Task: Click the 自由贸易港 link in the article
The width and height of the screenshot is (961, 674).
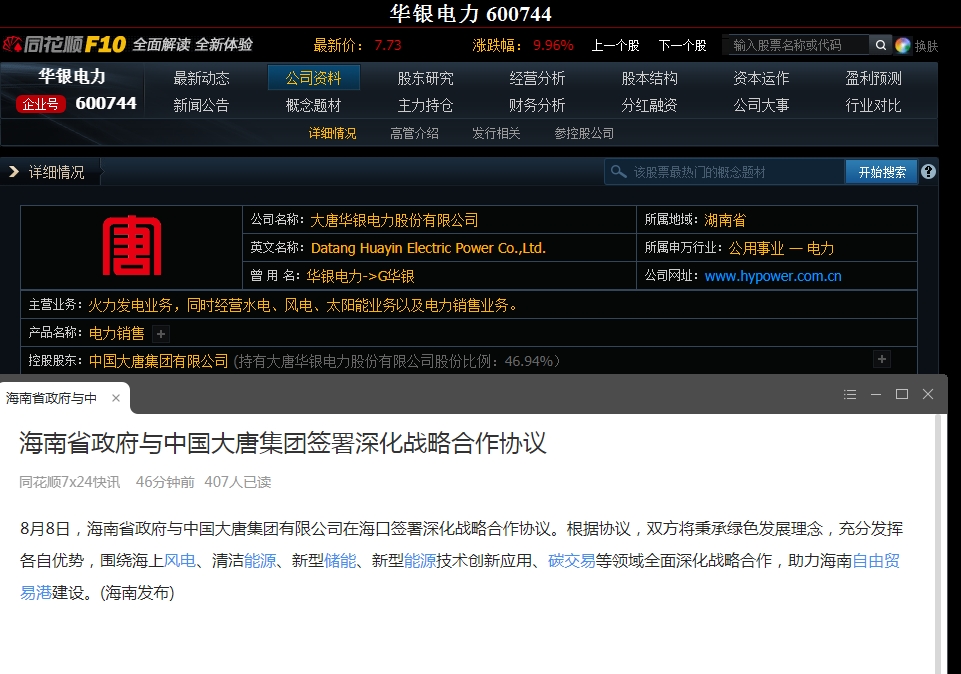Action: coord(876,561)
